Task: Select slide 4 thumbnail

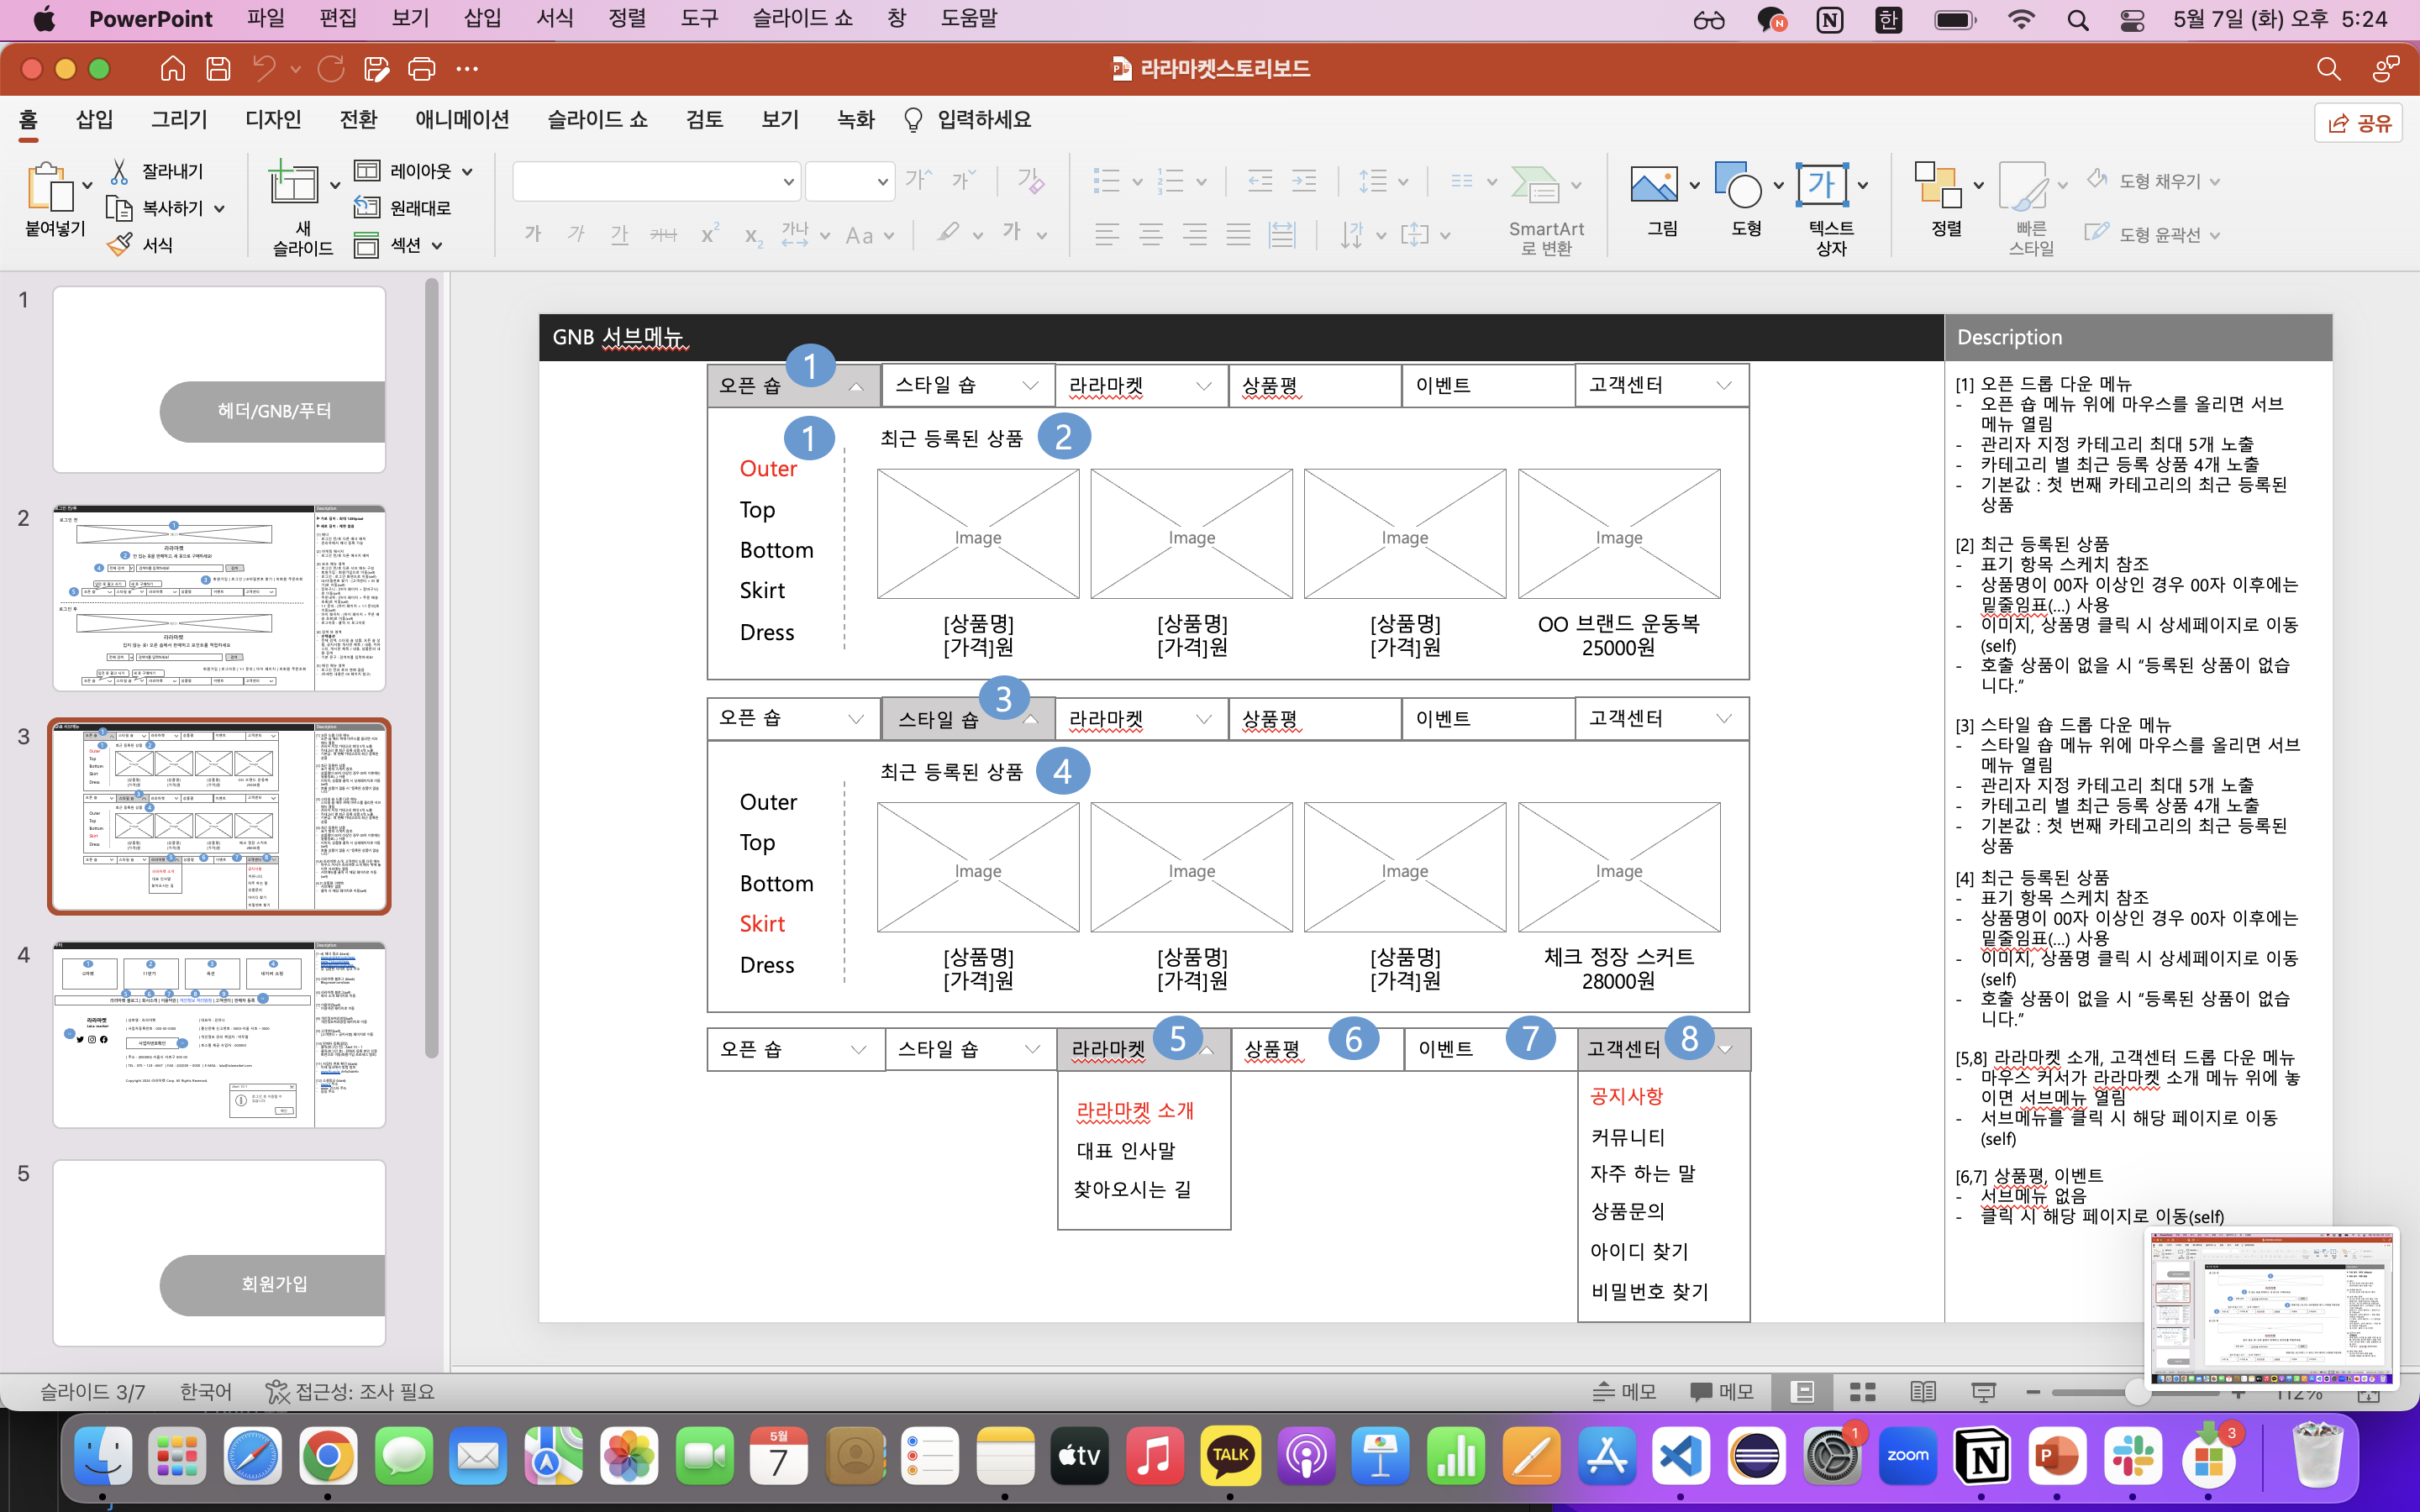Action: [219, 1035]
